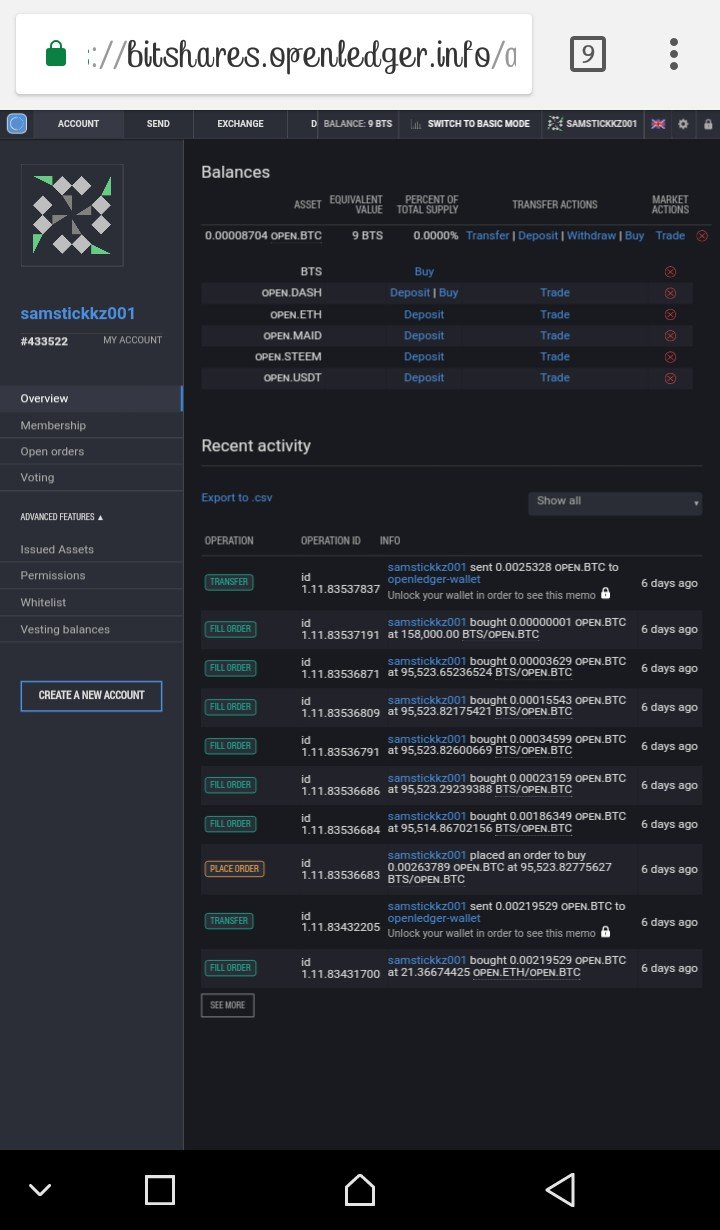
Task: Click Withdraw link for OPEN.BTC
Action: coord(592,236)
